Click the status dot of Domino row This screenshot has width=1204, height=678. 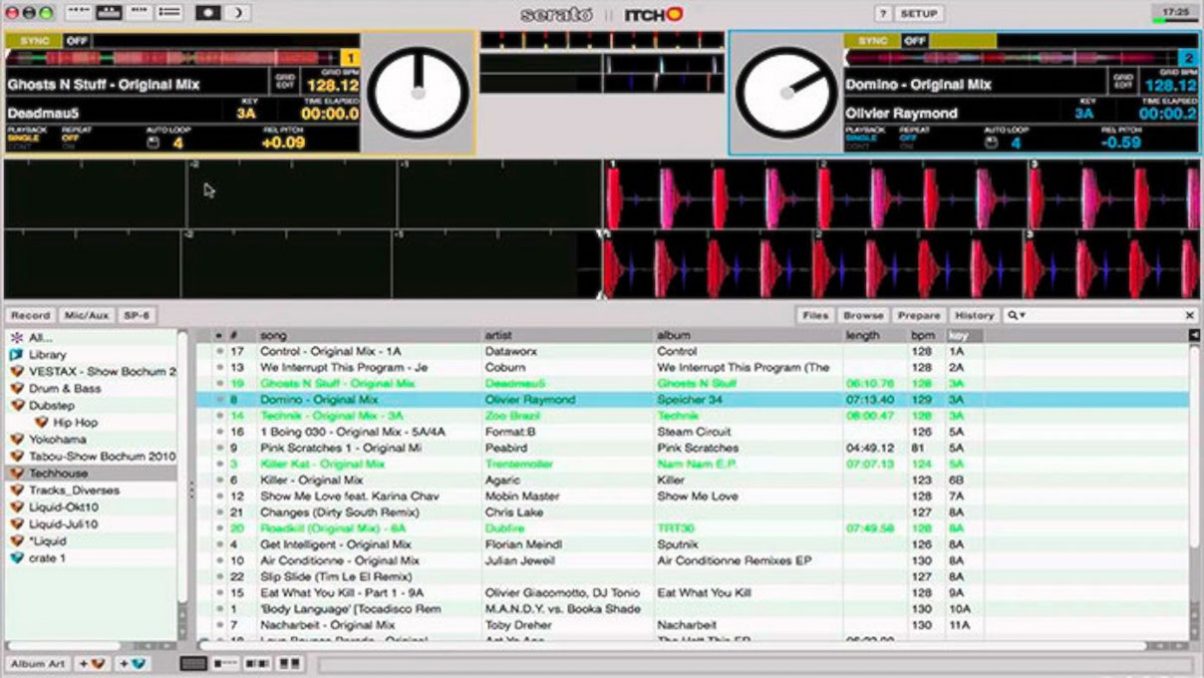[219, 400]
